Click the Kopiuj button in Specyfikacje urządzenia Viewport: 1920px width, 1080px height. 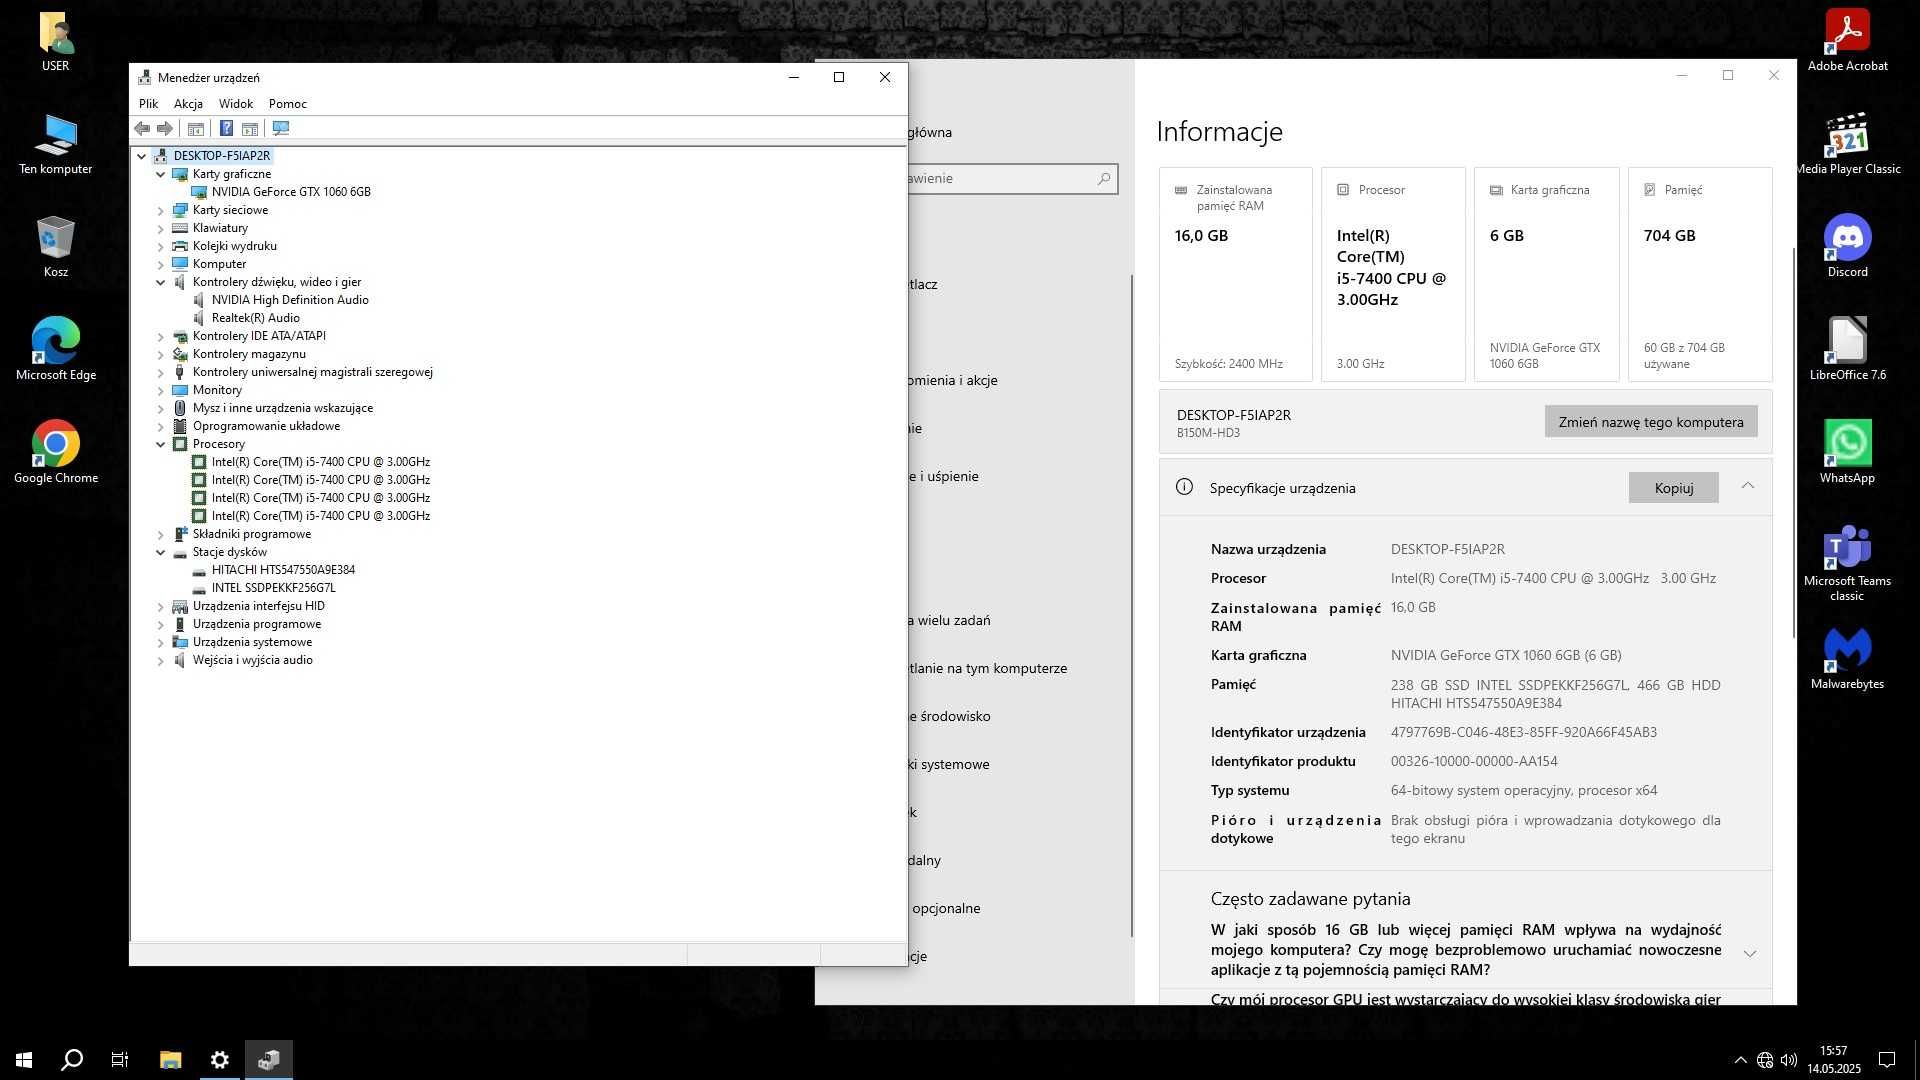pyautogui.click(x=1674, y=488)
